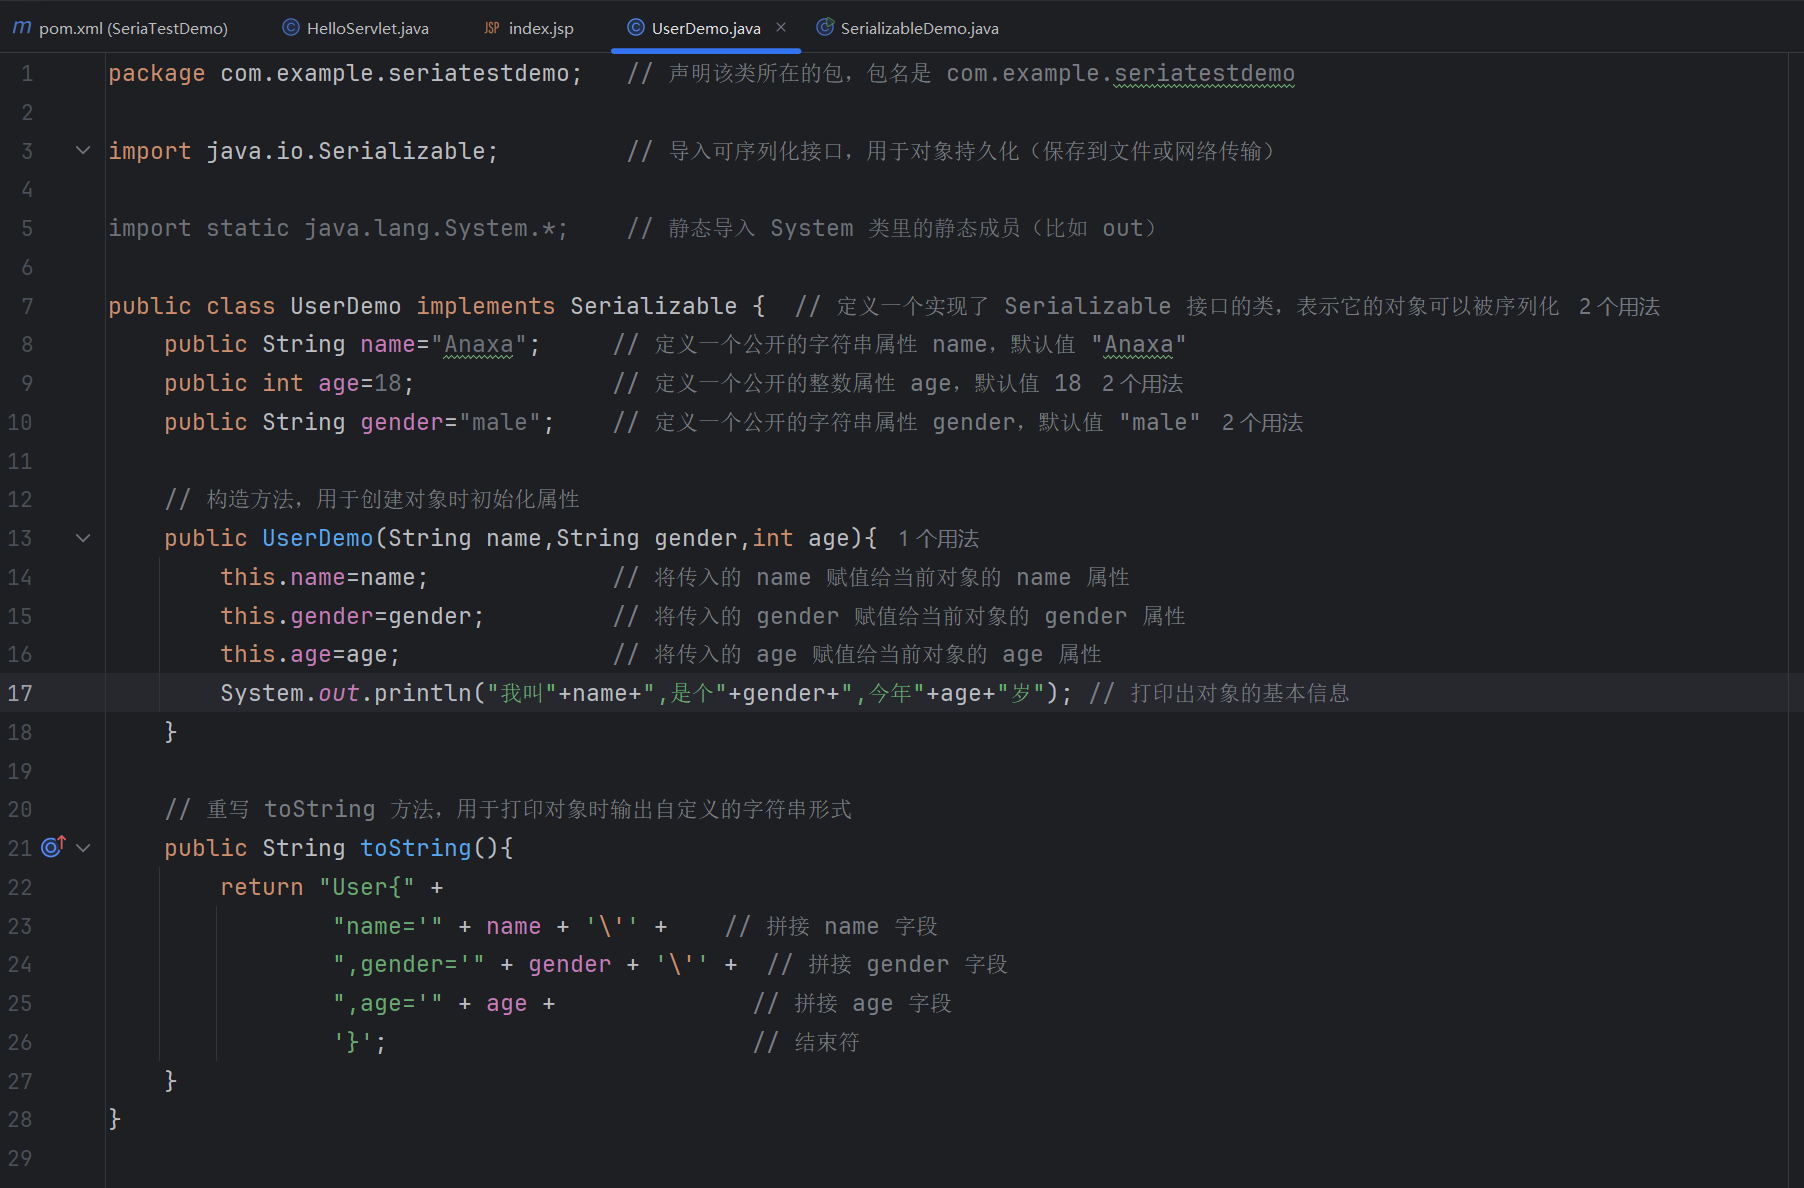Open the usages hint on the gender field line

click(x=1262, y=422)
